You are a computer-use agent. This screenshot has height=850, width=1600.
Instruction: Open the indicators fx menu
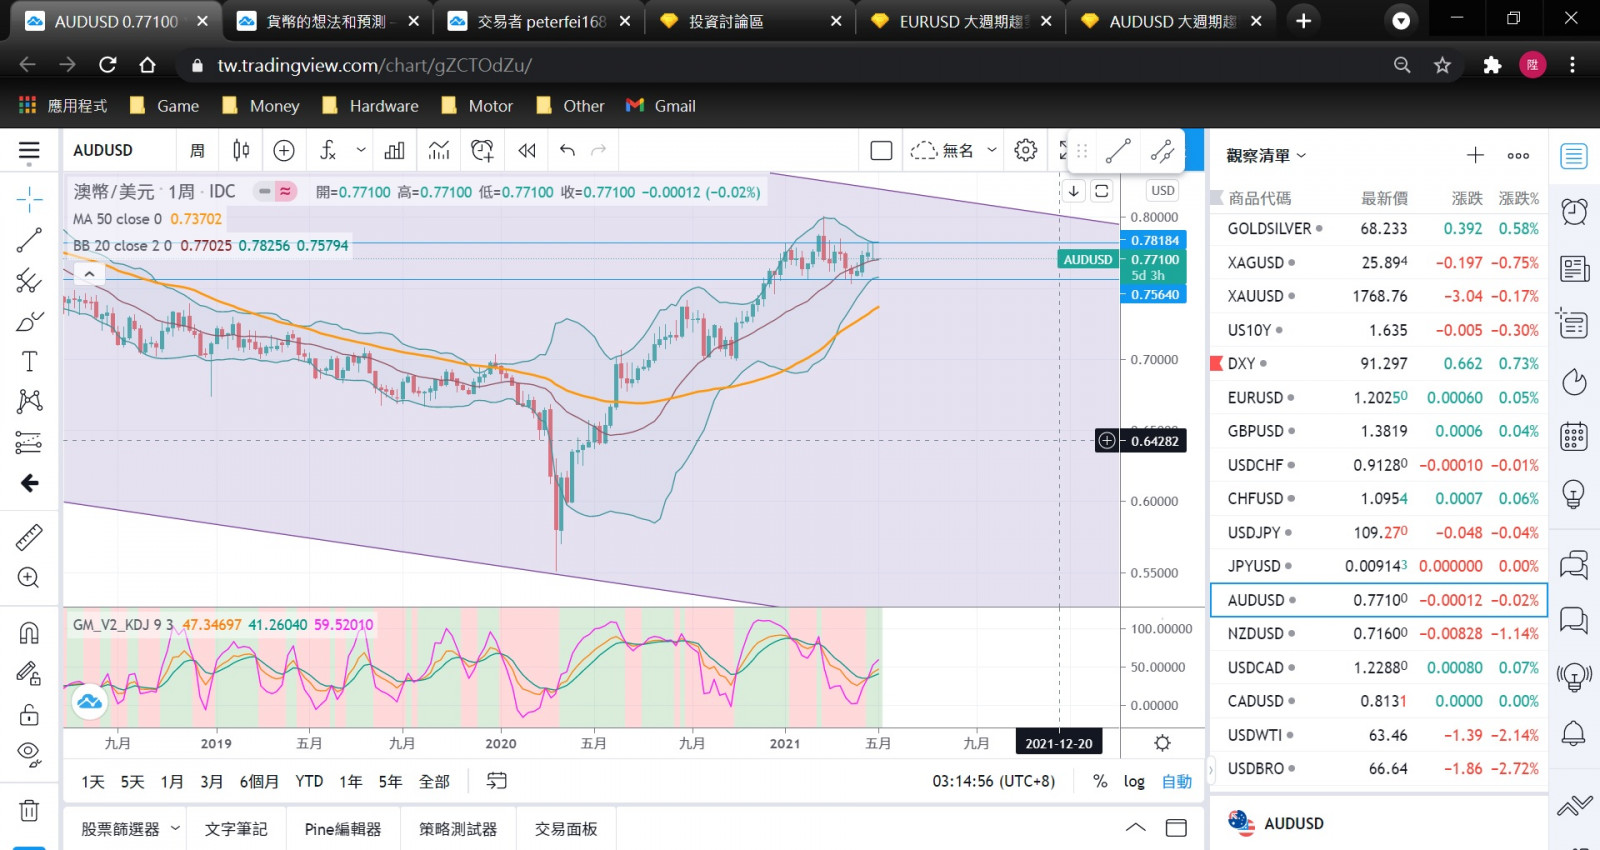click(328, 150)
